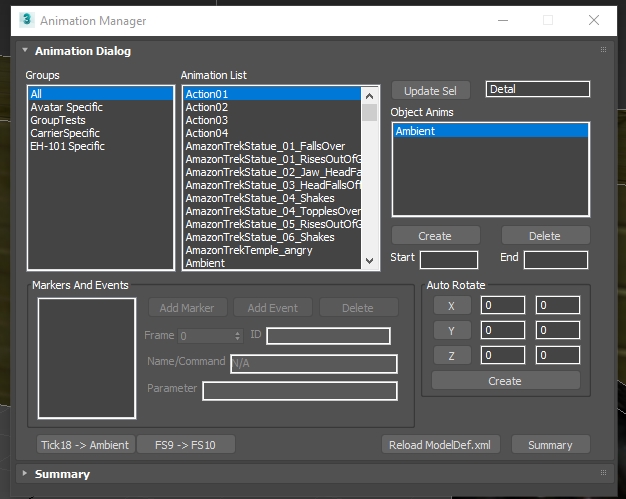Click the Tick18 -> Ambient button

[86, 444]
